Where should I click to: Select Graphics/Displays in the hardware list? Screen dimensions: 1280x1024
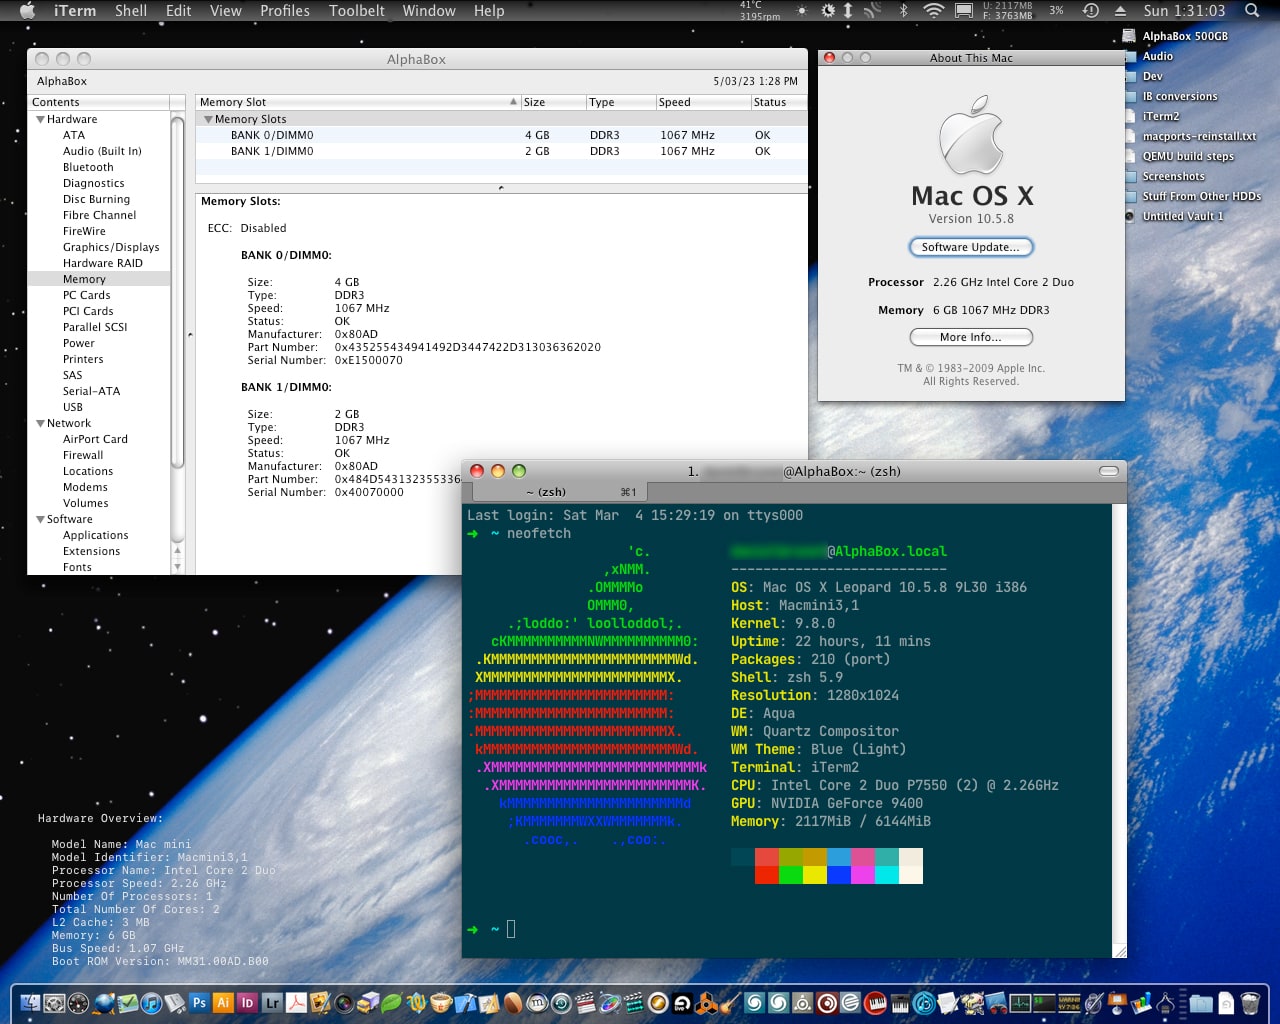[x=111, y=247]
